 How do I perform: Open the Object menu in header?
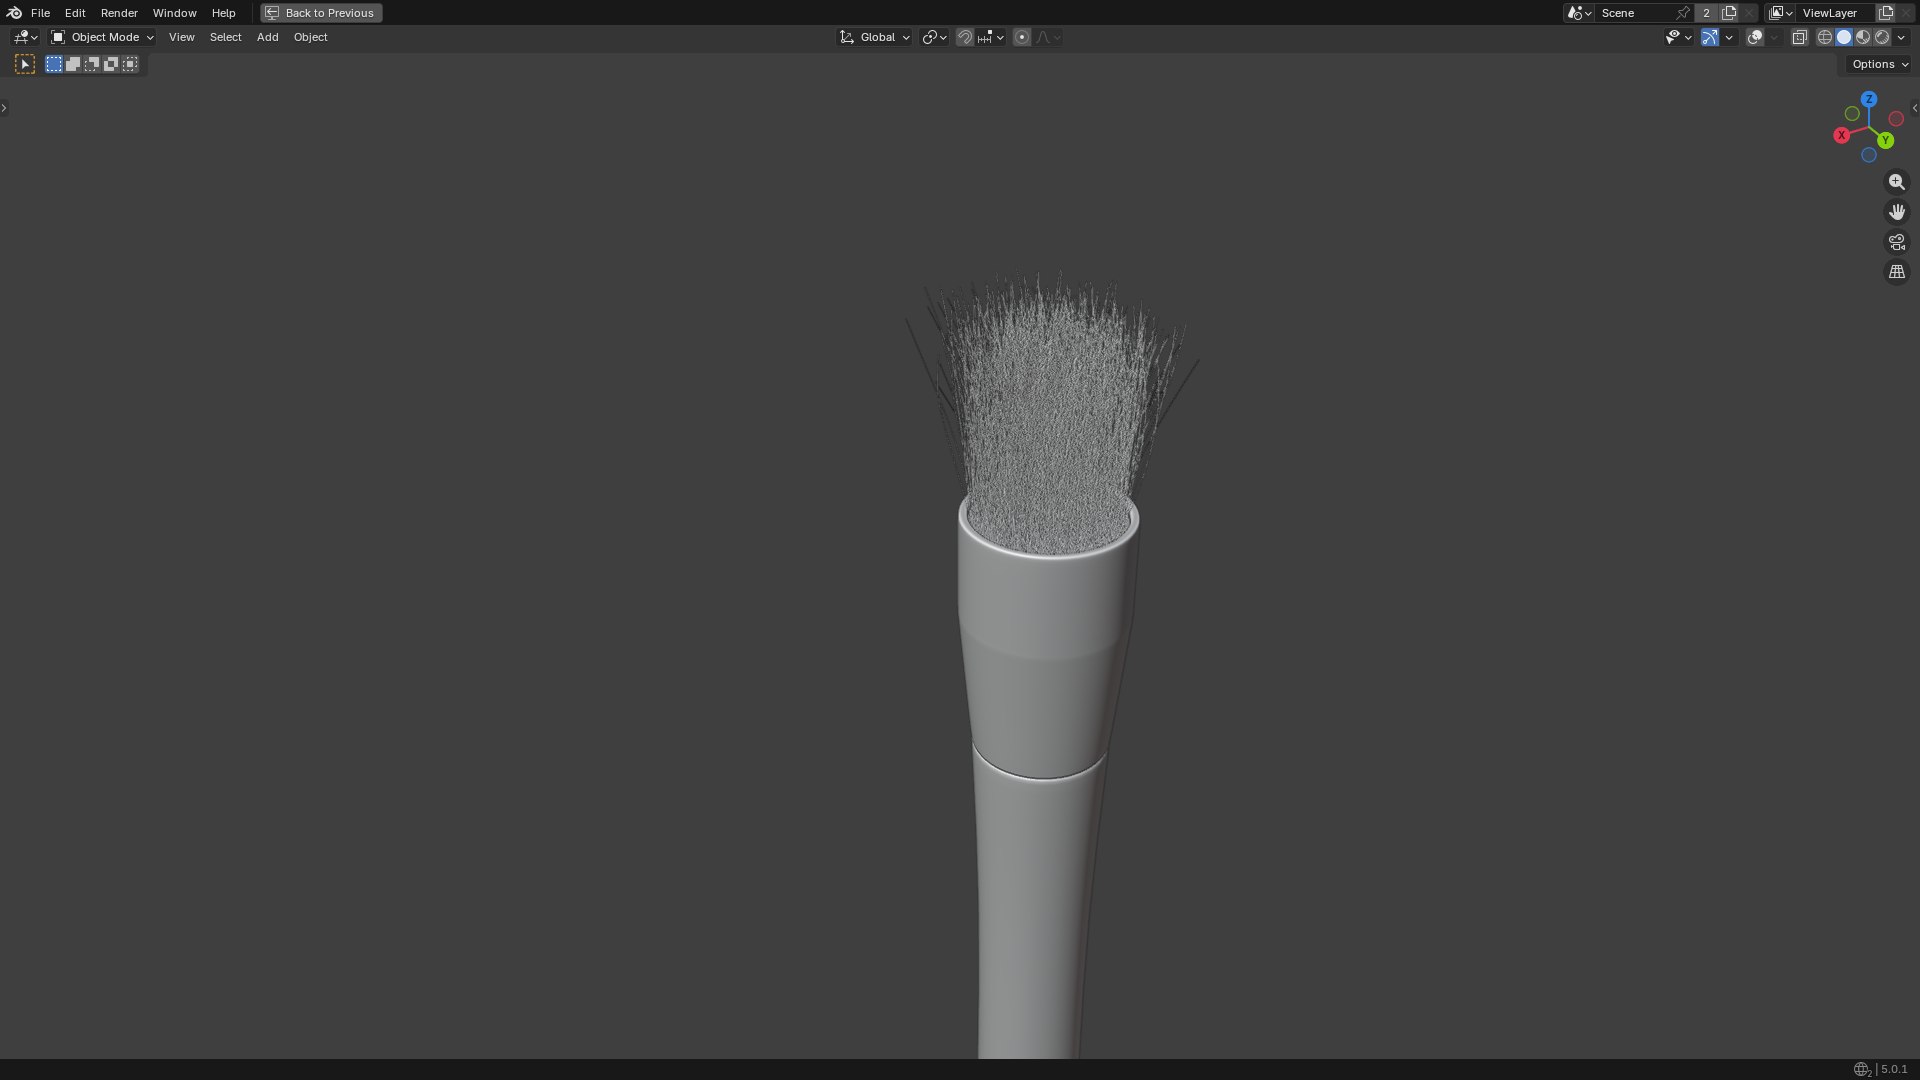coord(310,37)
